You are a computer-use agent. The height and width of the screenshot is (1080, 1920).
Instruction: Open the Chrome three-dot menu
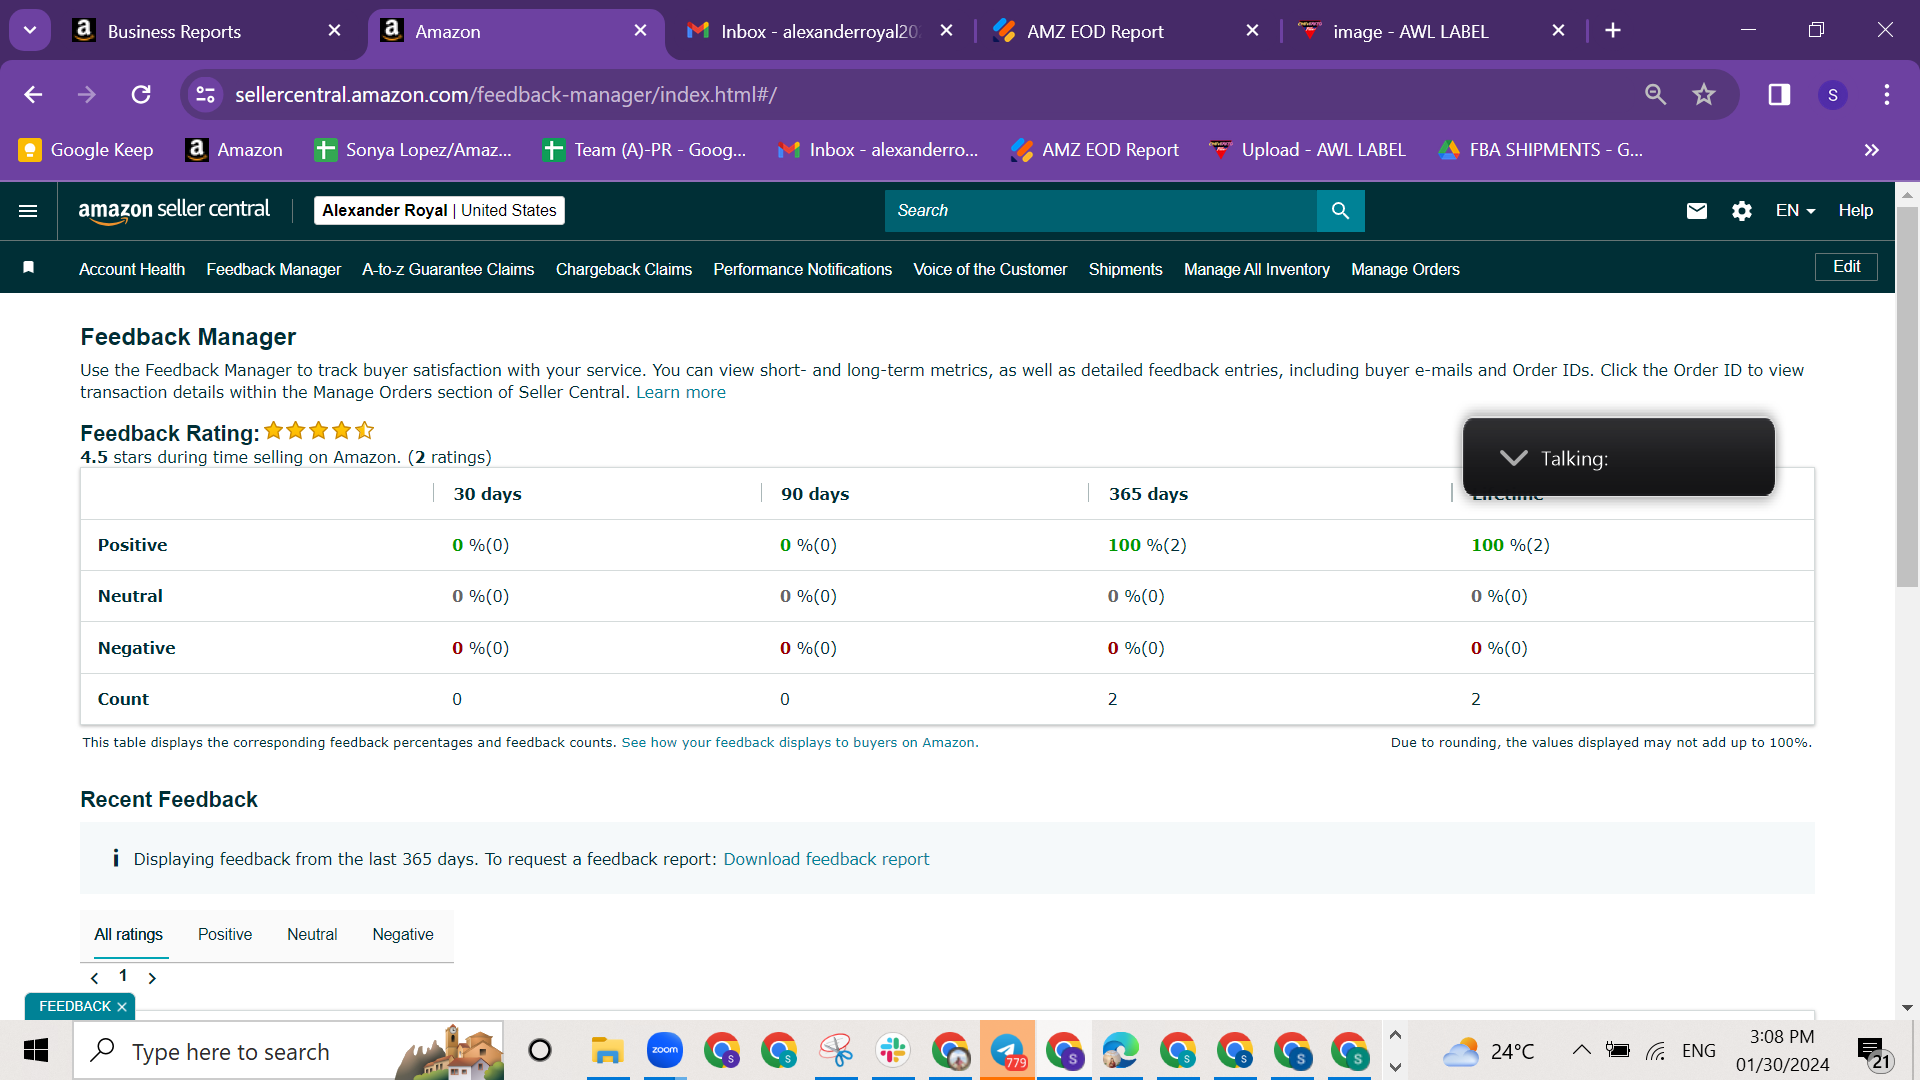pyautogui.click(x=1887, y=94)
